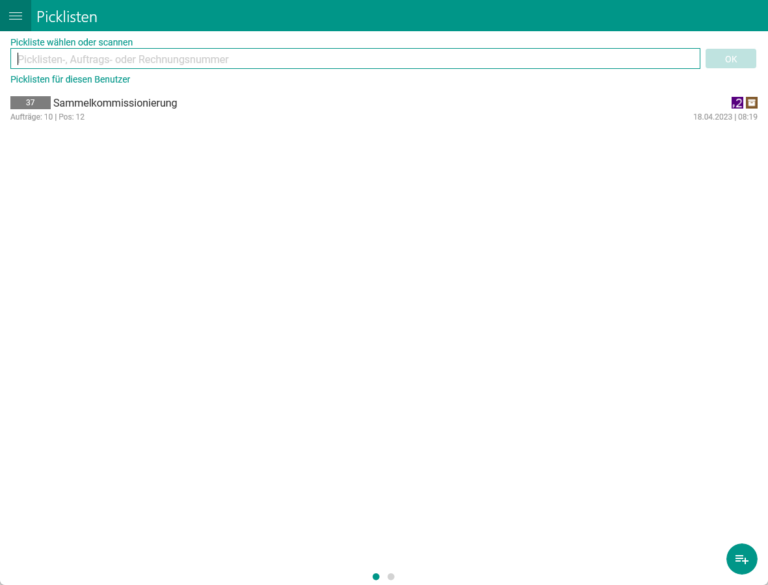Click the date 18.04.2023 on the picklist
Viewport: 768px width, 585px height.
pos(712,117)
